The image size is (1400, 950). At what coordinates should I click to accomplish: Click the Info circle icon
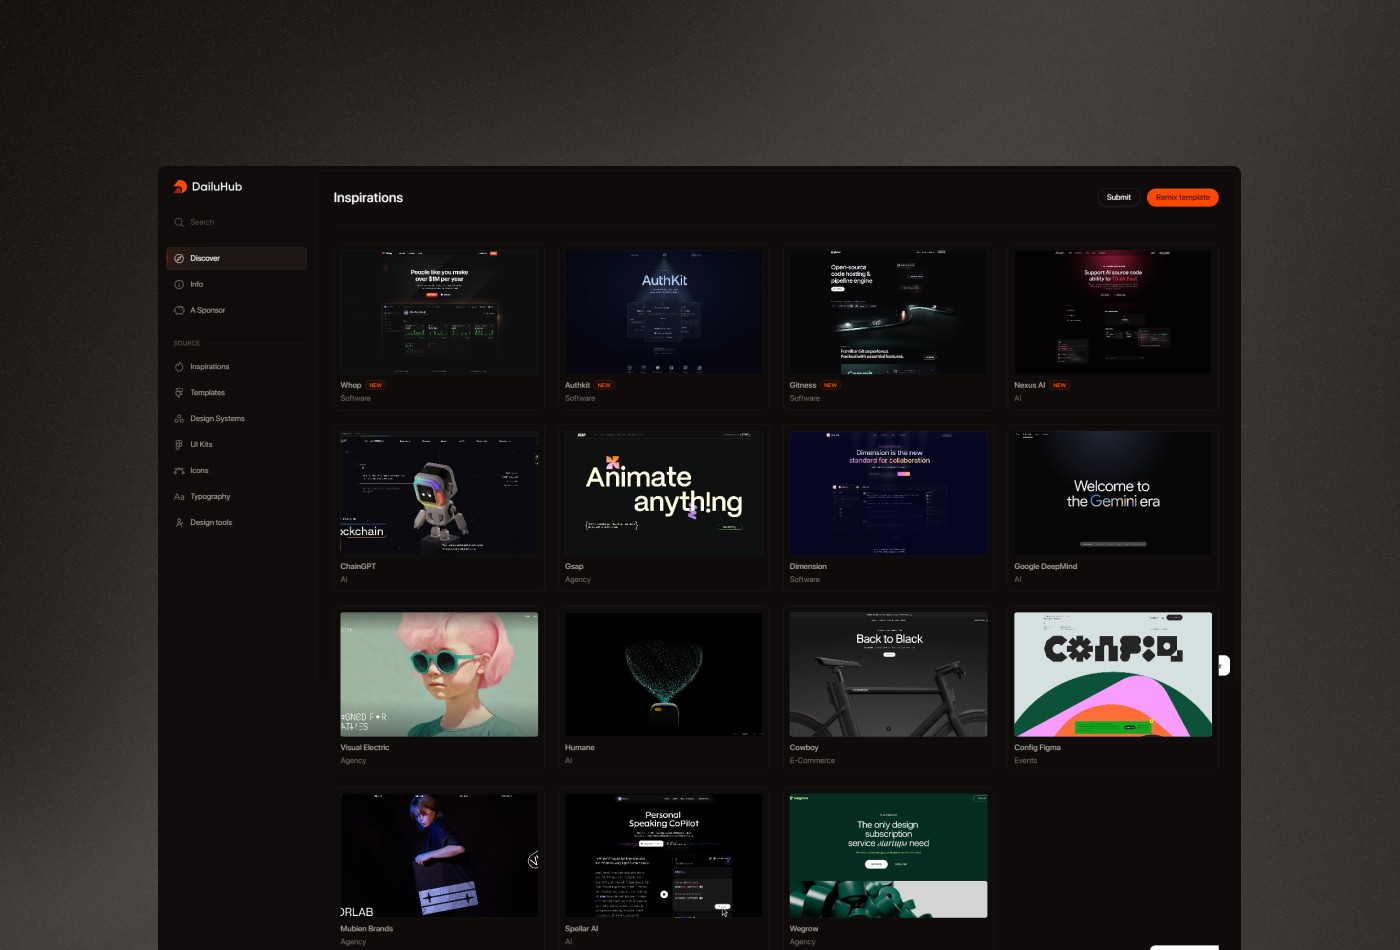coord(179,284)
